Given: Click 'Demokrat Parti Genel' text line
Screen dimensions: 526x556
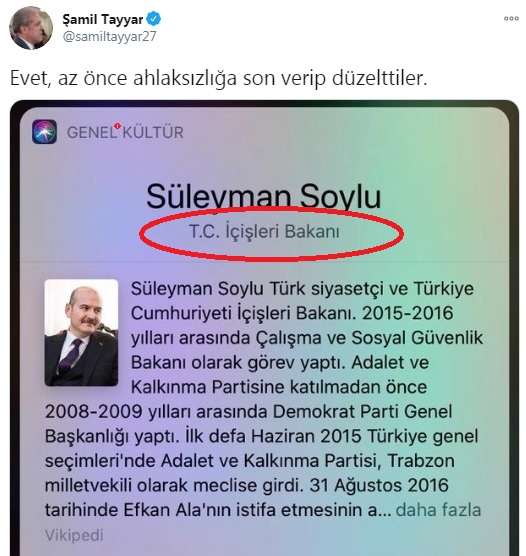Looking at the screenshot, I should click(362, 412).
